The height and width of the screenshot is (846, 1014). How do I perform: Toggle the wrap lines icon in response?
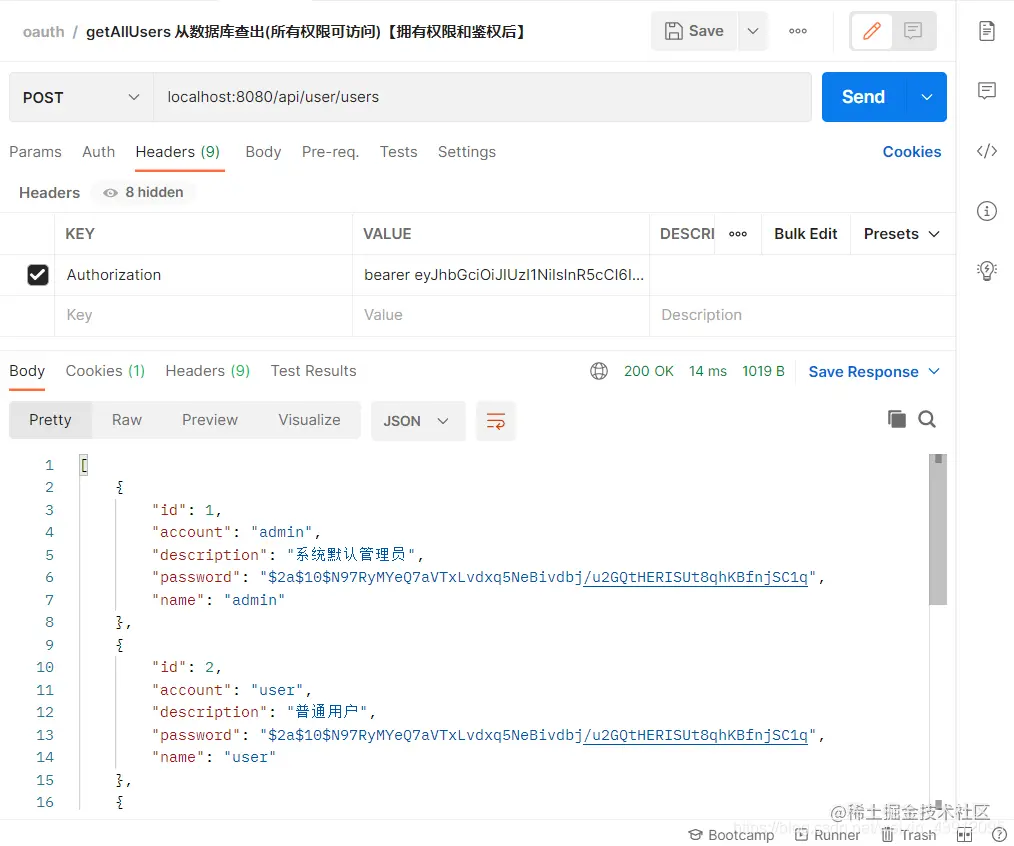pyautogui.click(x=495, y=421)
